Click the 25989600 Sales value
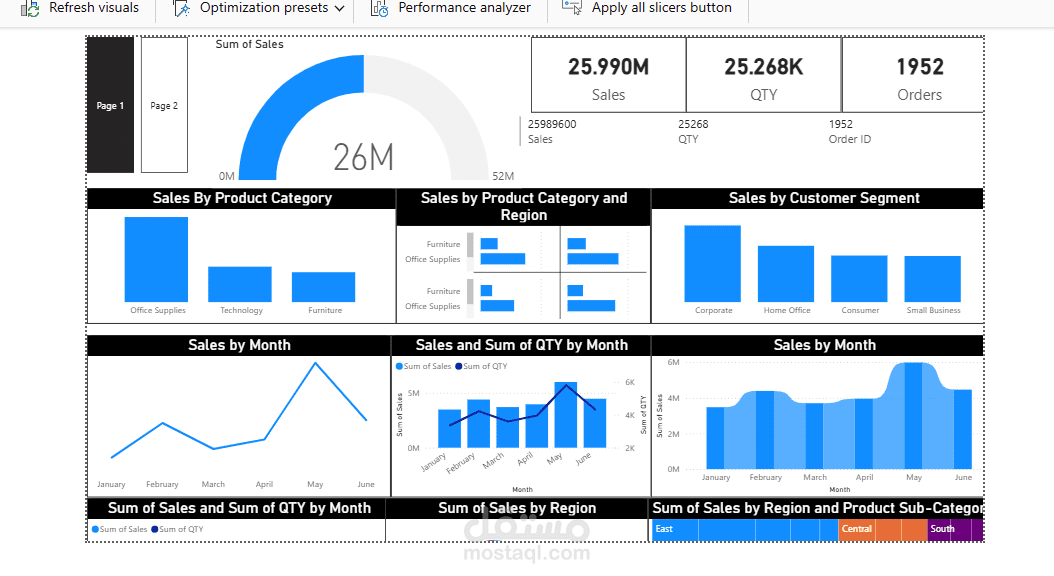This screenshot has width=1054, height=576. pyautogui.click(x=552, y=124)
